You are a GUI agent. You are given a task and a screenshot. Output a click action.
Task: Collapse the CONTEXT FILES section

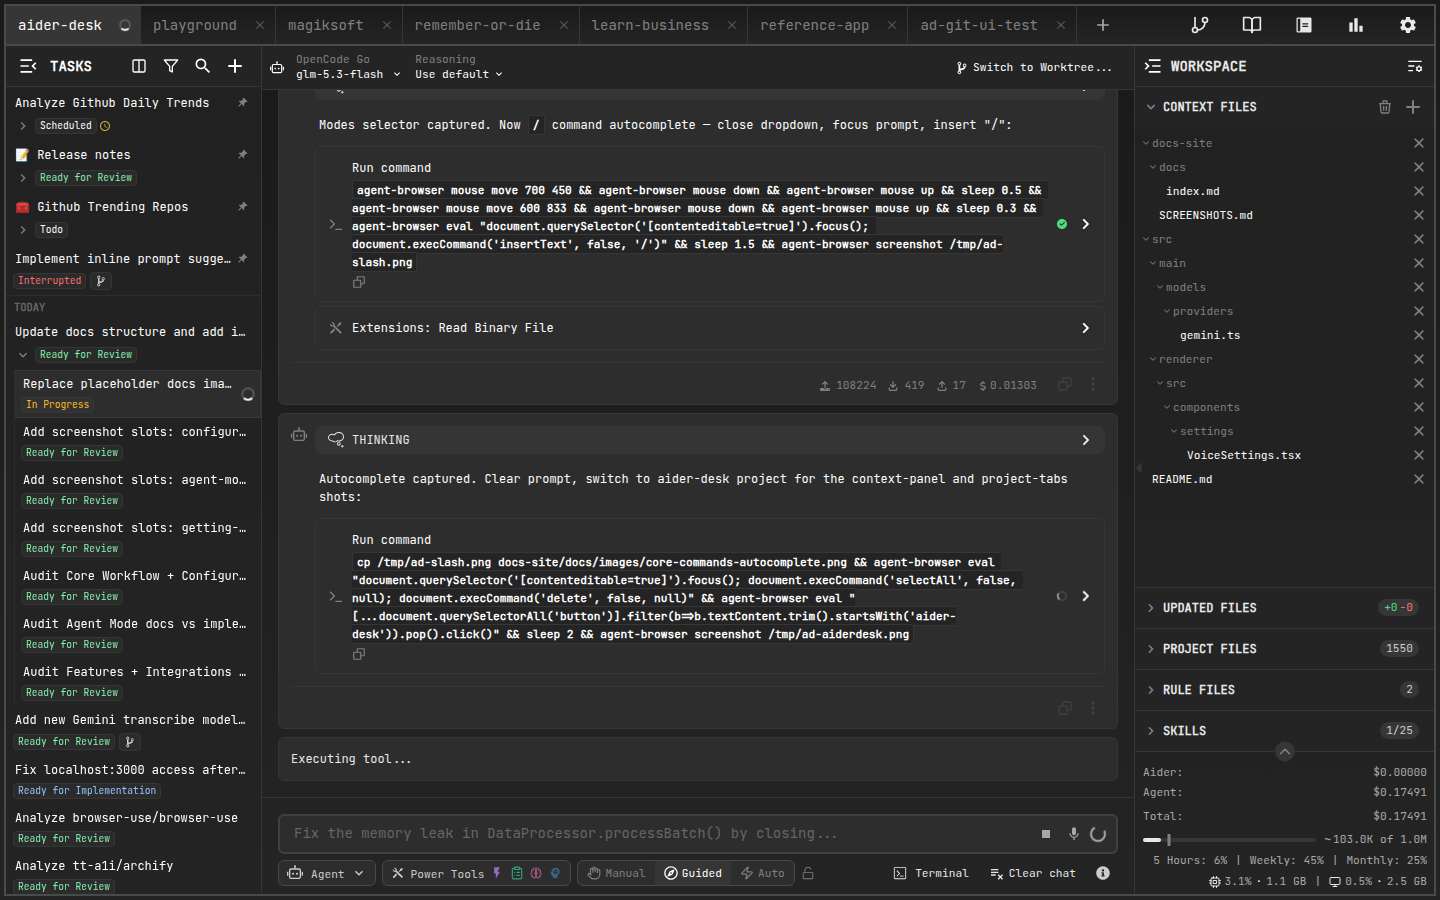pyautogui.click(x=1151, y=107)
